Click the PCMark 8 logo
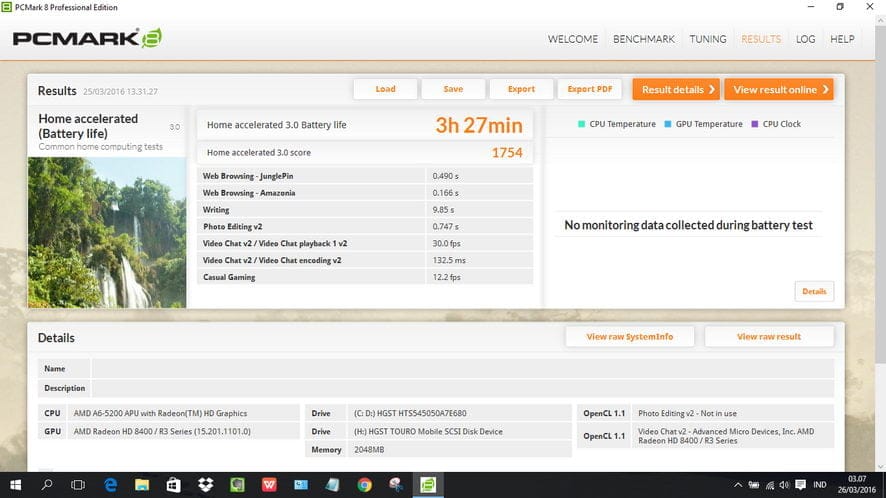Screen dimensions: 886x498 pos(87,38)
